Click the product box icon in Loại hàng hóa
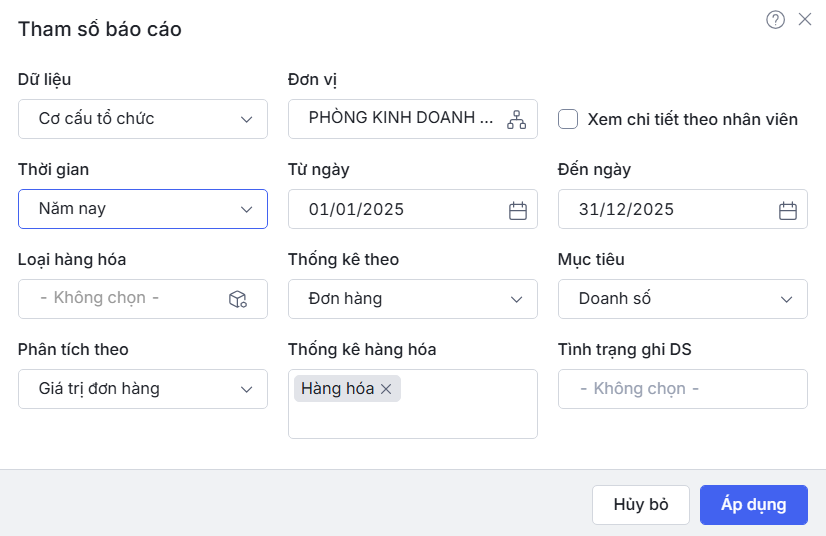This screenshot has width=826, height=536. click(238, 299)
